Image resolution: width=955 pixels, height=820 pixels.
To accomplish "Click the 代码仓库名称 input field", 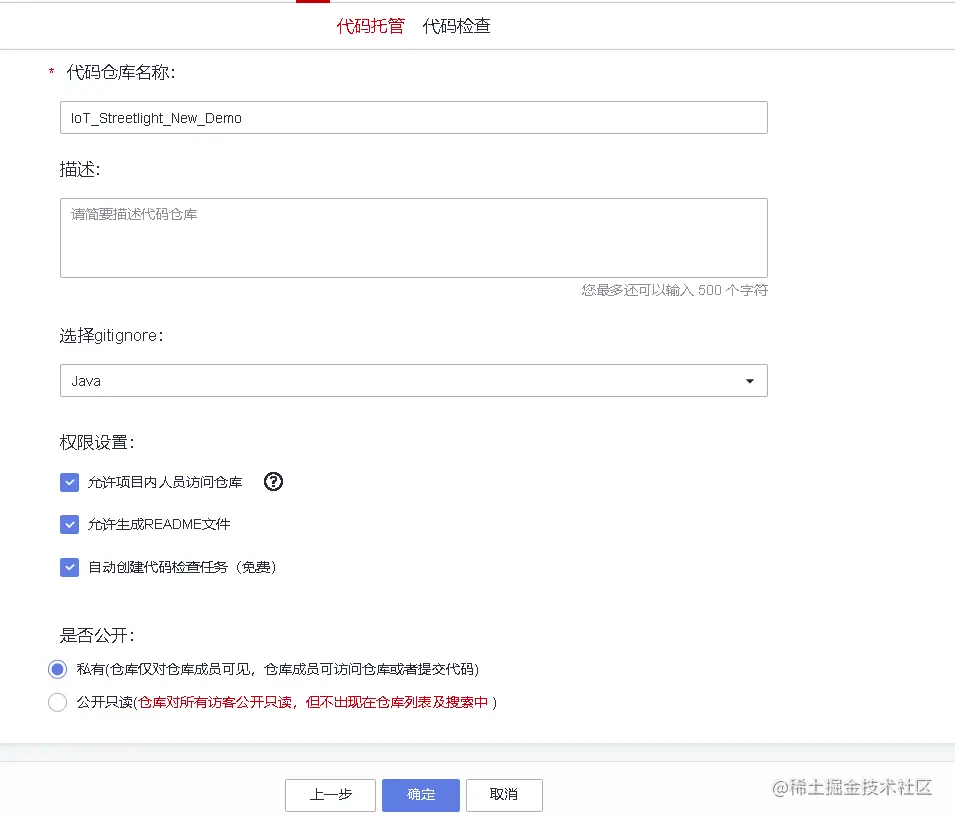I will tap(414, 118).
